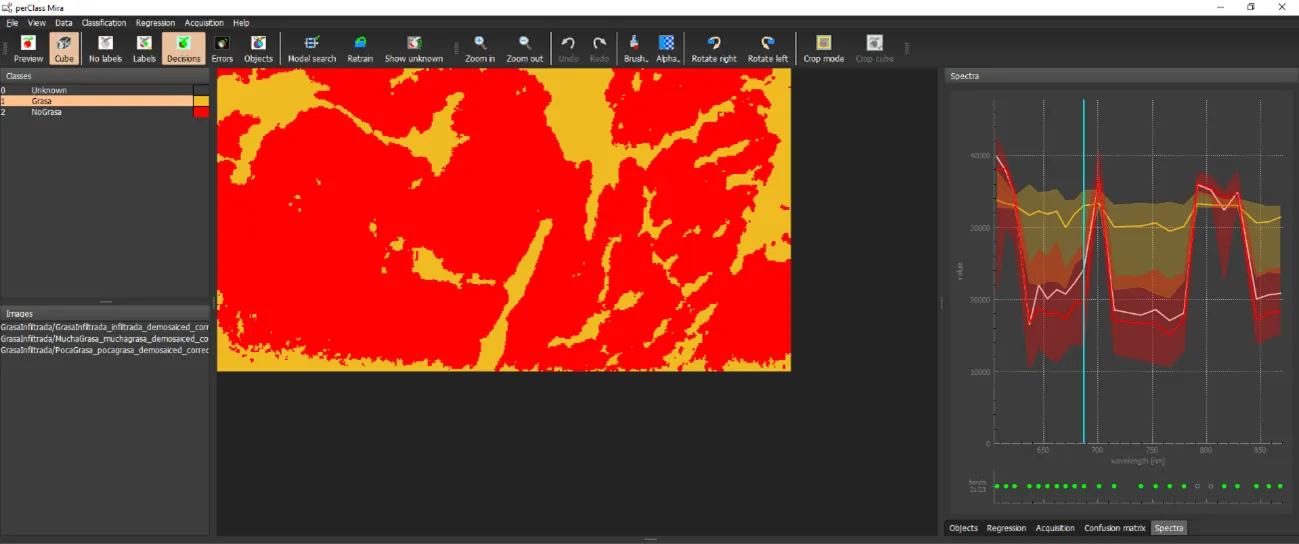
Task: Open the Classification menu
Action: [x=104, y=23]
